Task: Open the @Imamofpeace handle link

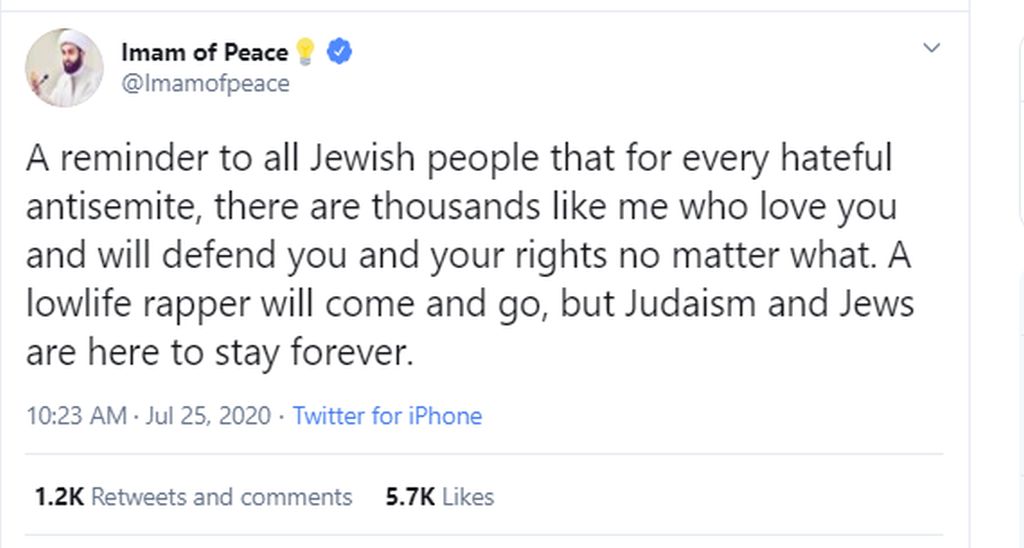Action: coord(205,84)
